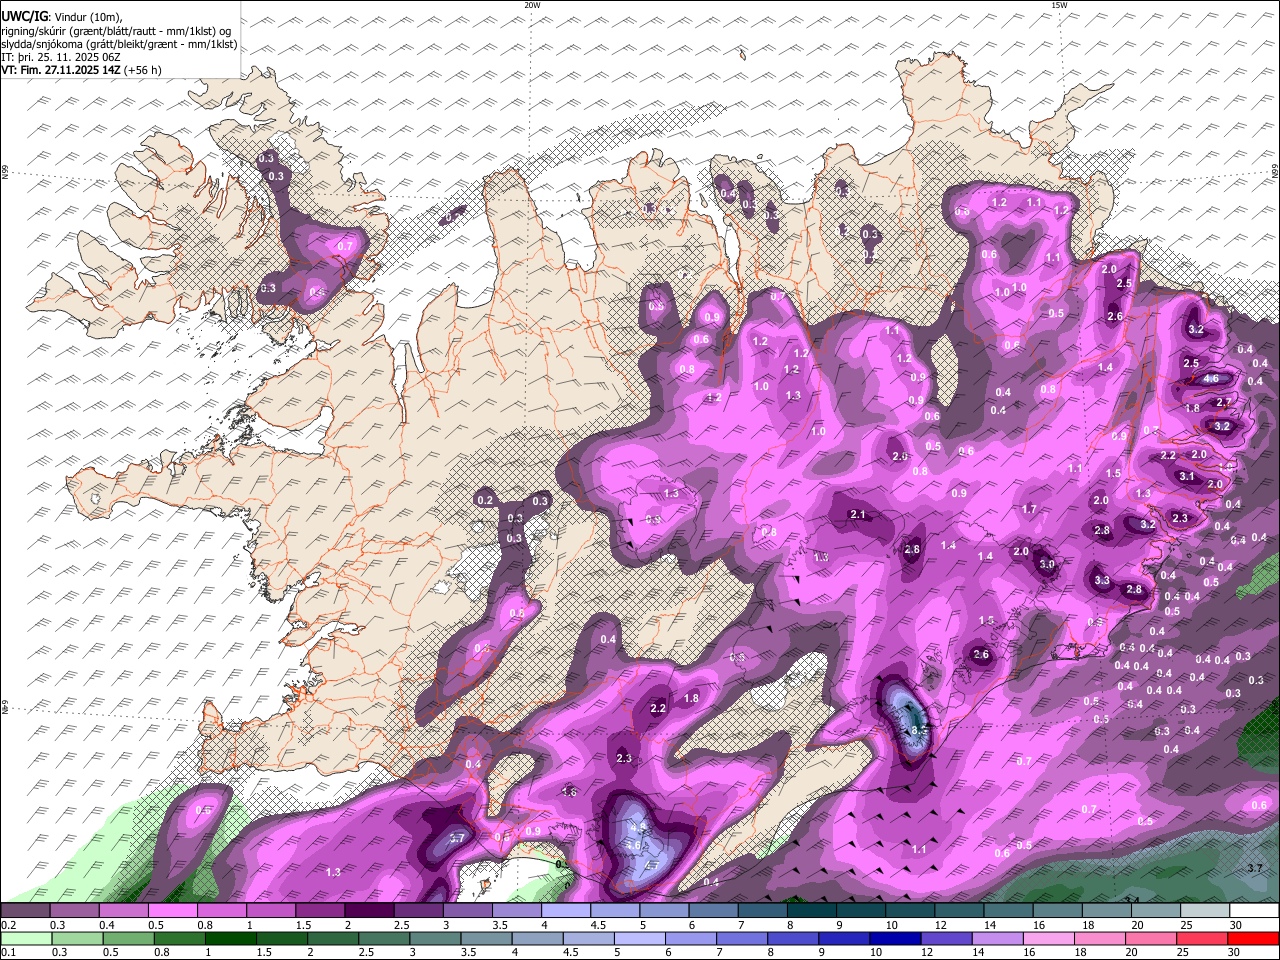Pick the 6 swatch in the snow legend row
Viewport: 1280px width, 960px height.
tap(713, 910)
